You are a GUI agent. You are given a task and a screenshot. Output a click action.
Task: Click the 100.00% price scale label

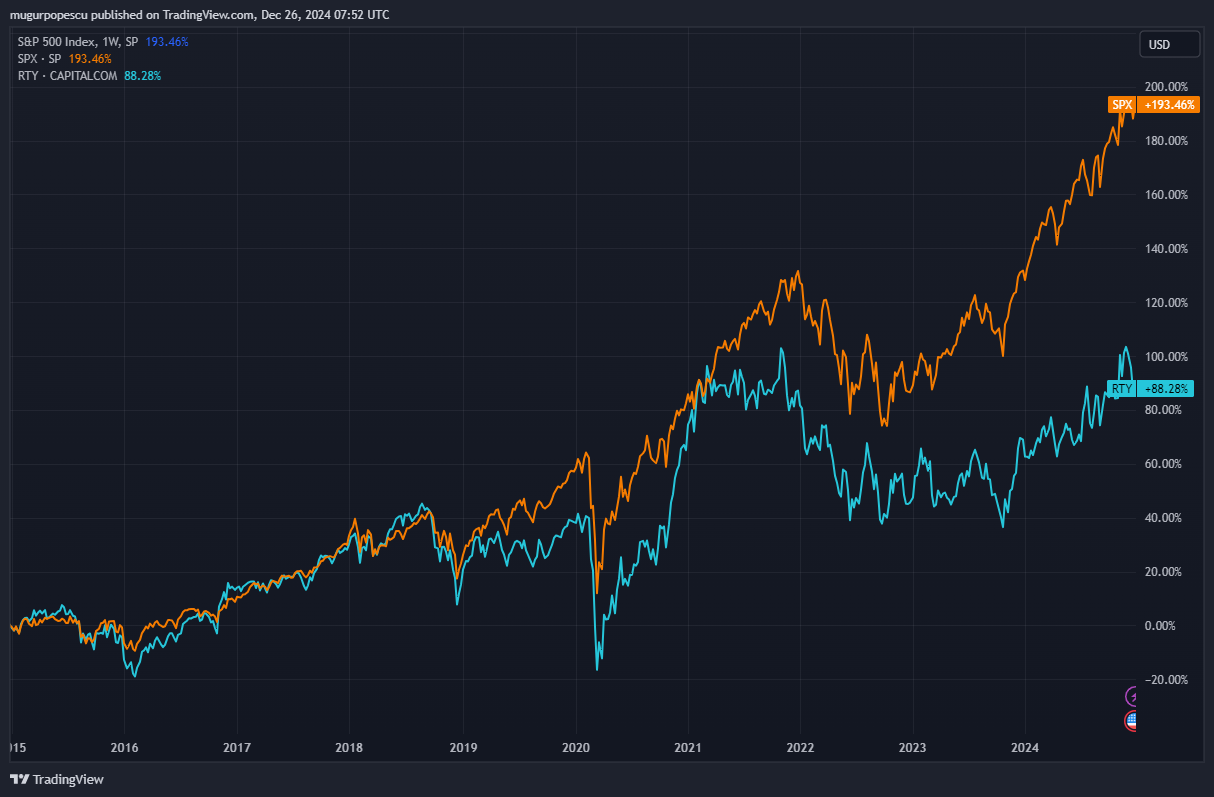pyautogui.click(x=1164, y=357)
